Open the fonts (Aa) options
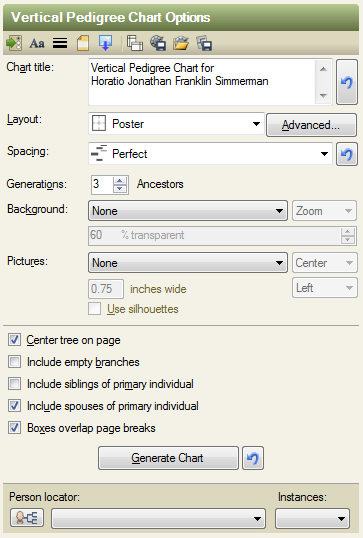 [37, 44]
